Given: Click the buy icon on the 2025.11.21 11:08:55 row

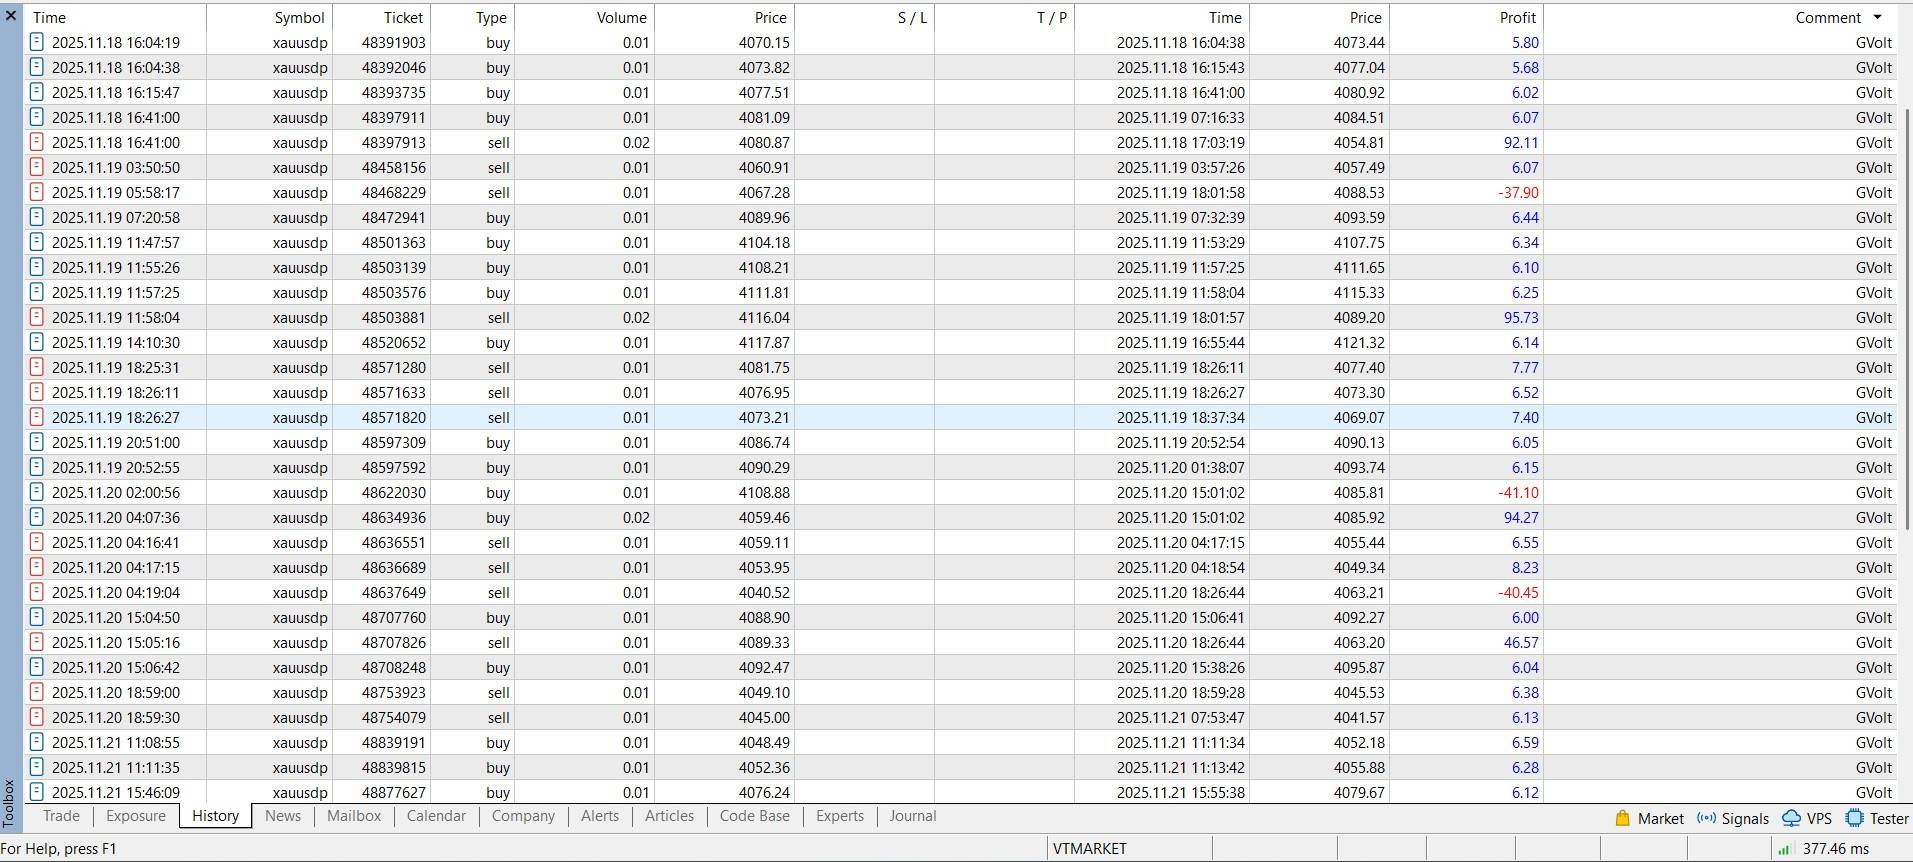Looking at the screenshot, I should pyautogui.click(x=37, y=742).
